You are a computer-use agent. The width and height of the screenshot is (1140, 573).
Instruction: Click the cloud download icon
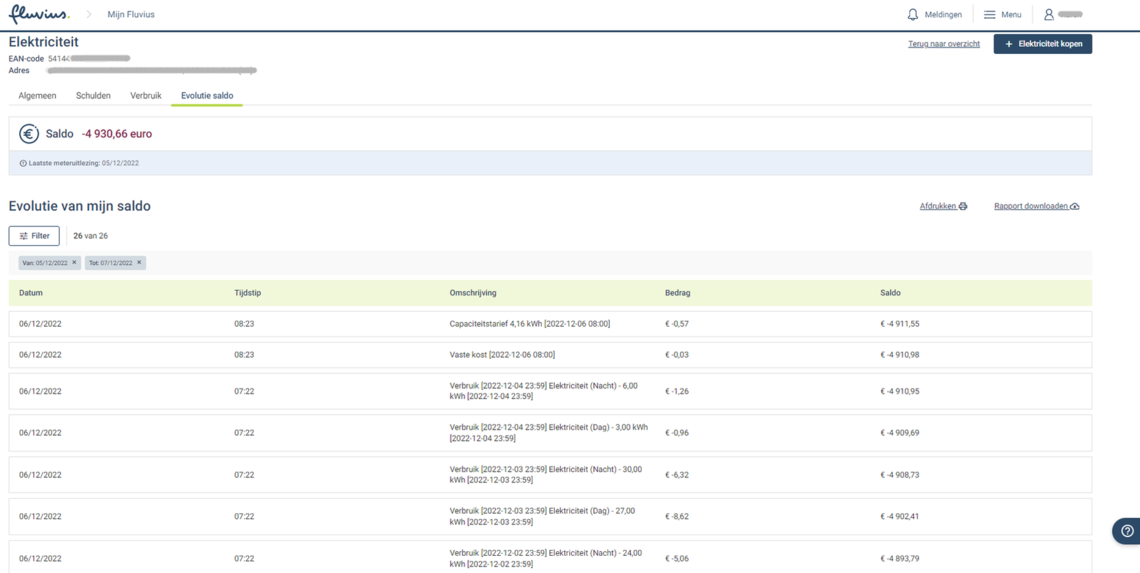click(1075, 207)
